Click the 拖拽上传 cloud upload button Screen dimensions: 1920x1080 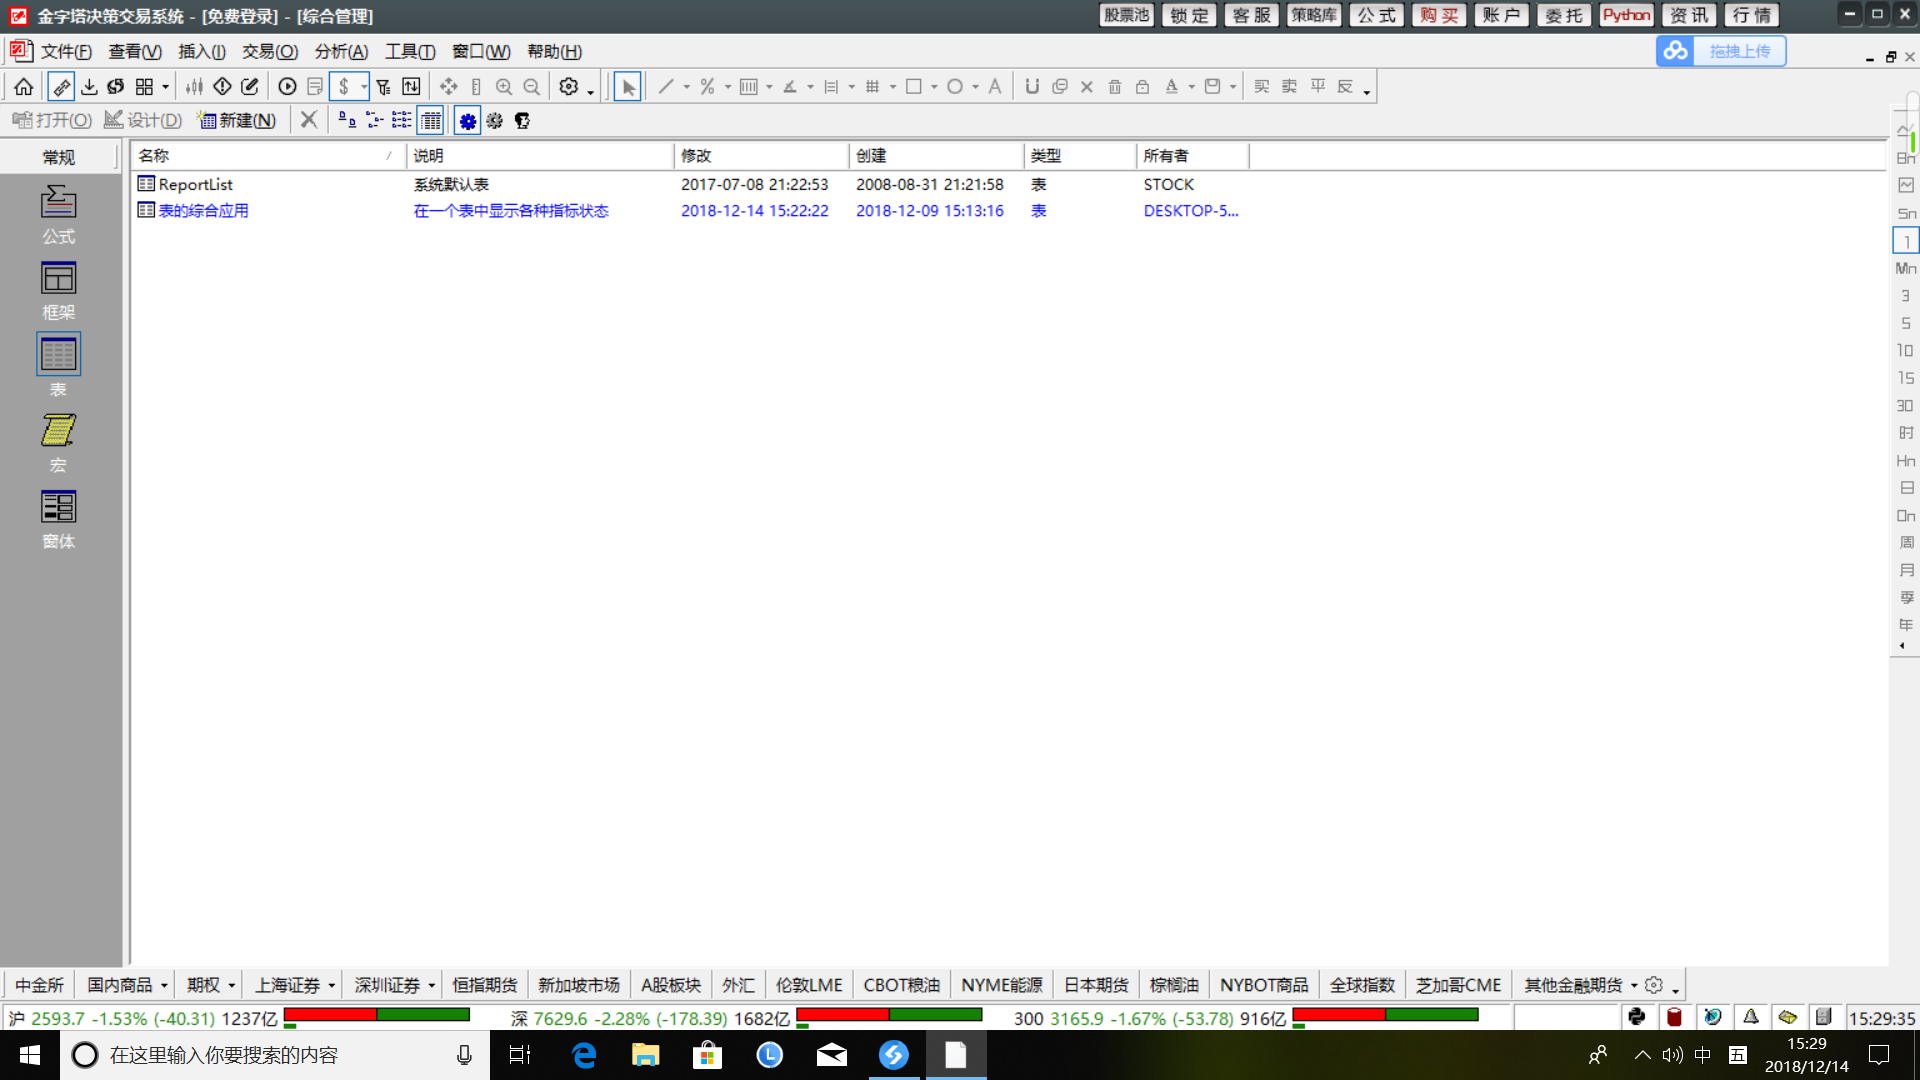tap(1721, 51)
